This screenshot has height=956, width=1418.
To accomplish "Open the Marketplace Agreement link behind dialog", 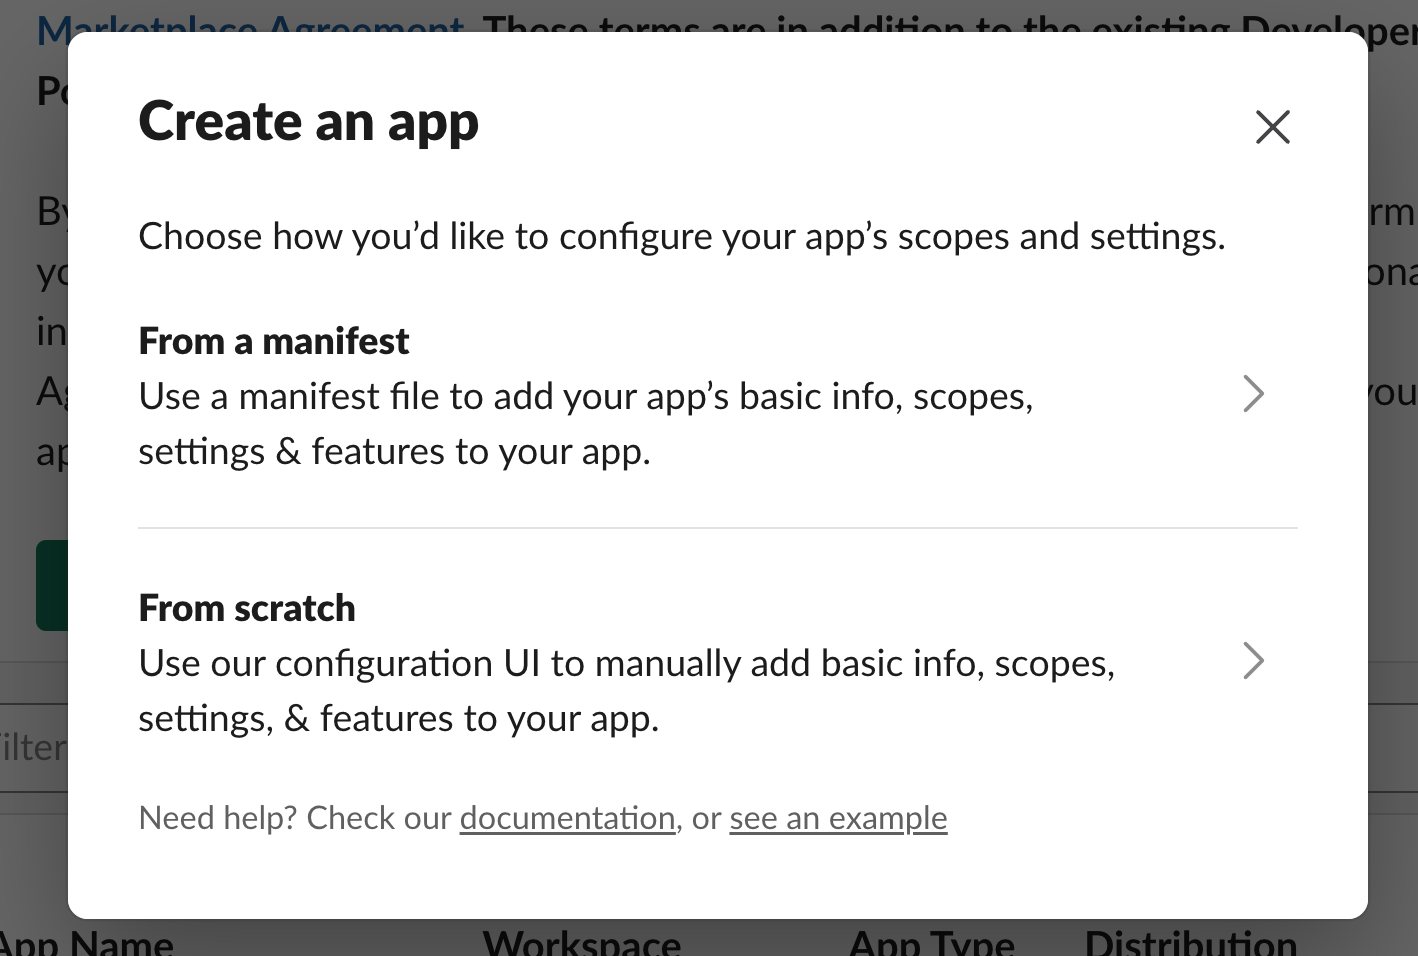I will pos(250,24).
